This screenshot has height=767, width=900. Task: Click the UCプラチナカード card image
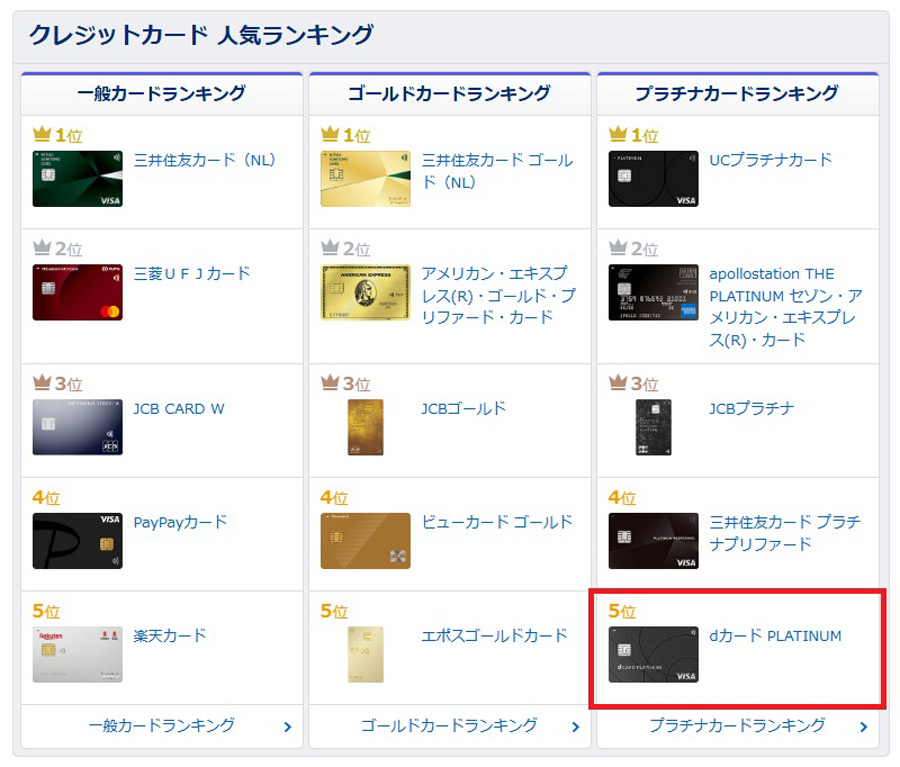tap(654, 179)
